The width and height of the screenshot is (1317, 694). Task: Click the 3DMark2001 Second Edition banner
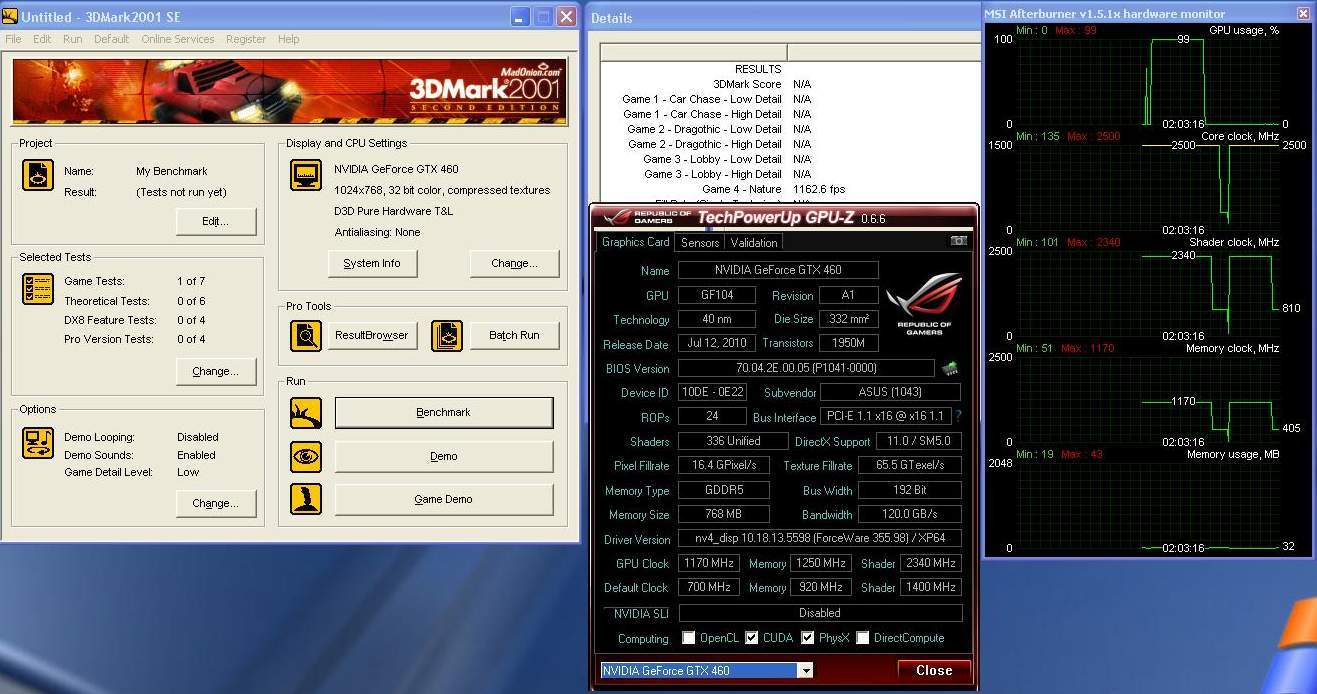coord(290,91)
